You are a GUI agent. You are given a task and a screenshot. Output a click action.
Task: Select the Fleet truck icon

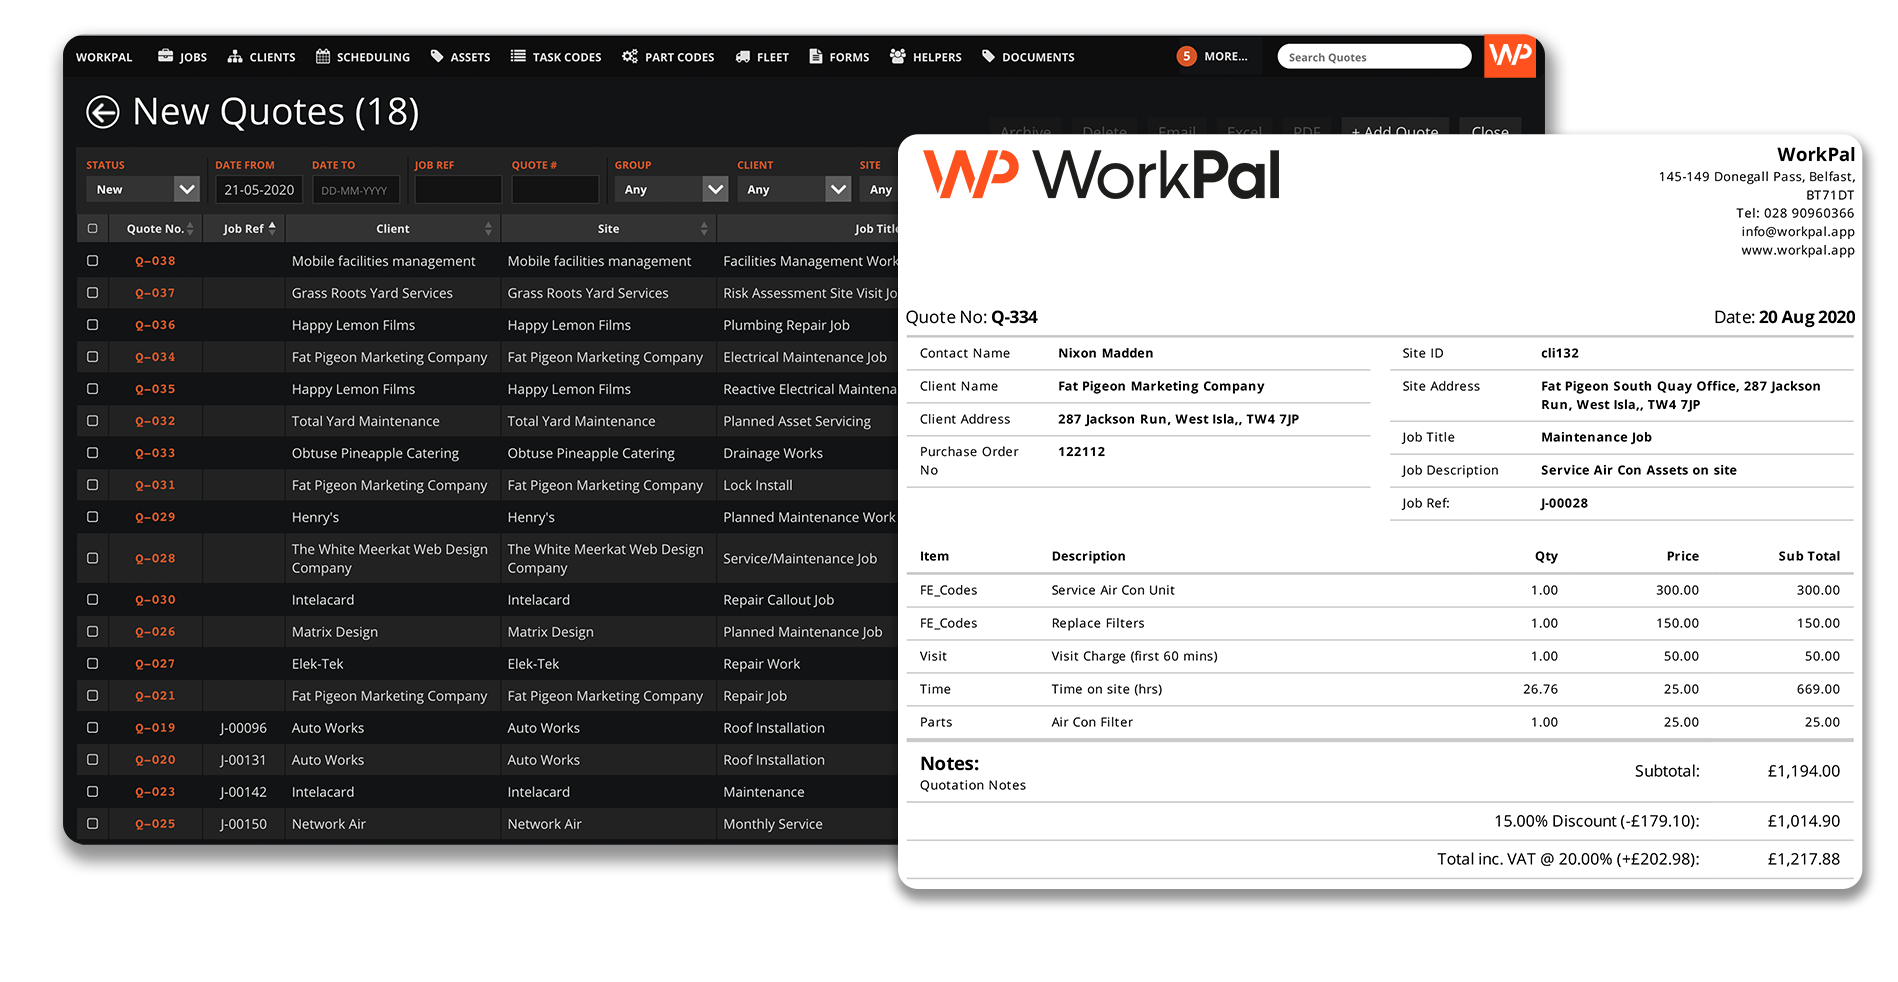[x=741, y=56]
